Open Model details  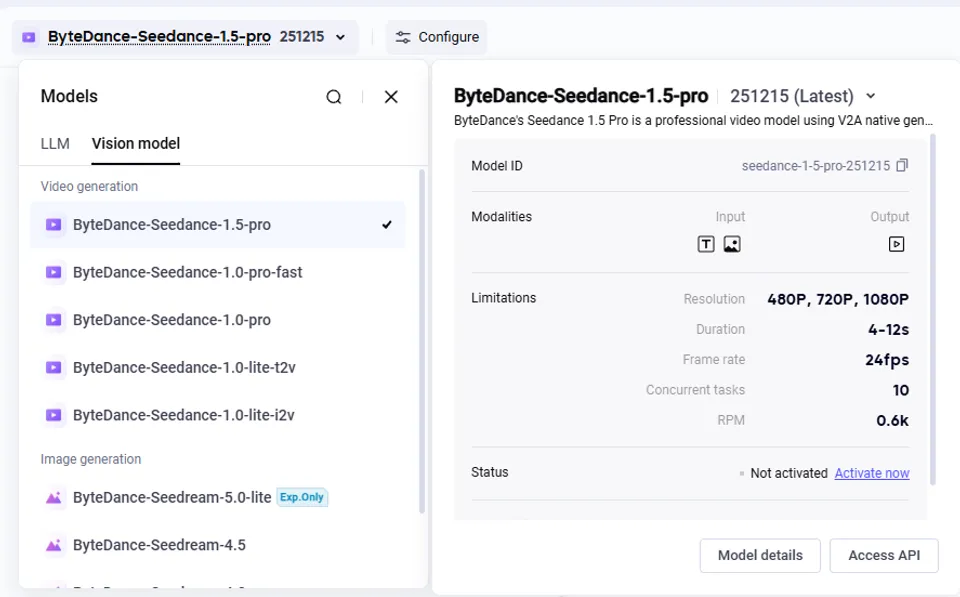tap(759, 555)
